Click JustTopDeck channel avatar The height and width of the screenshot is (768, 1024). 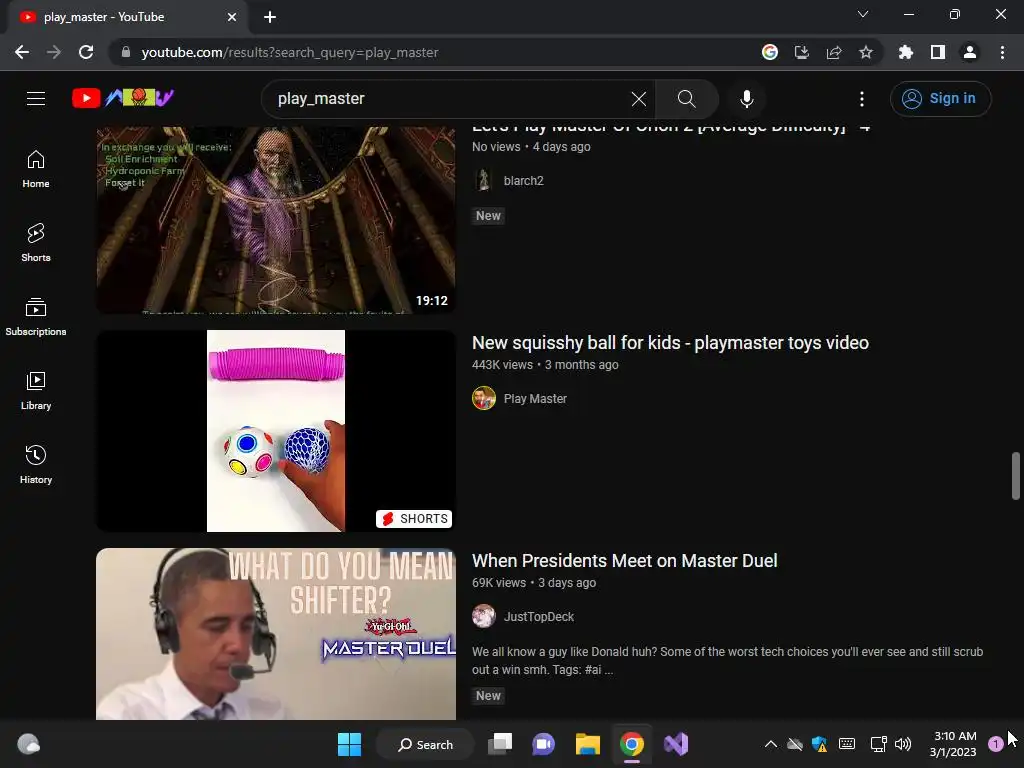click(x=484, y=616)
